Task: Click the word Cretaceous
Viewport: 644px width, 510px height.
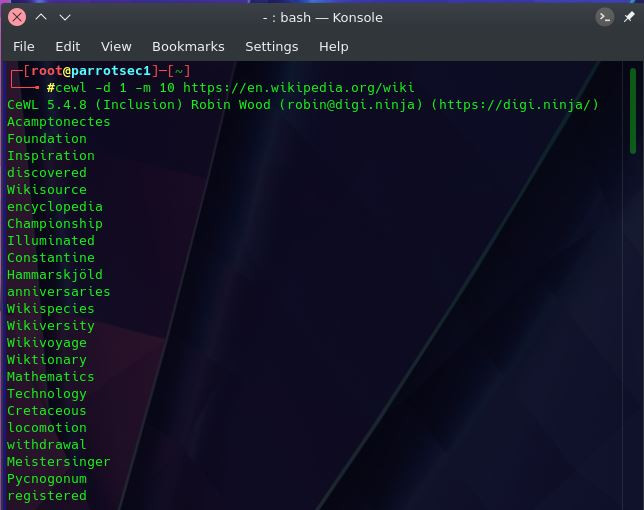Action: 47,411
